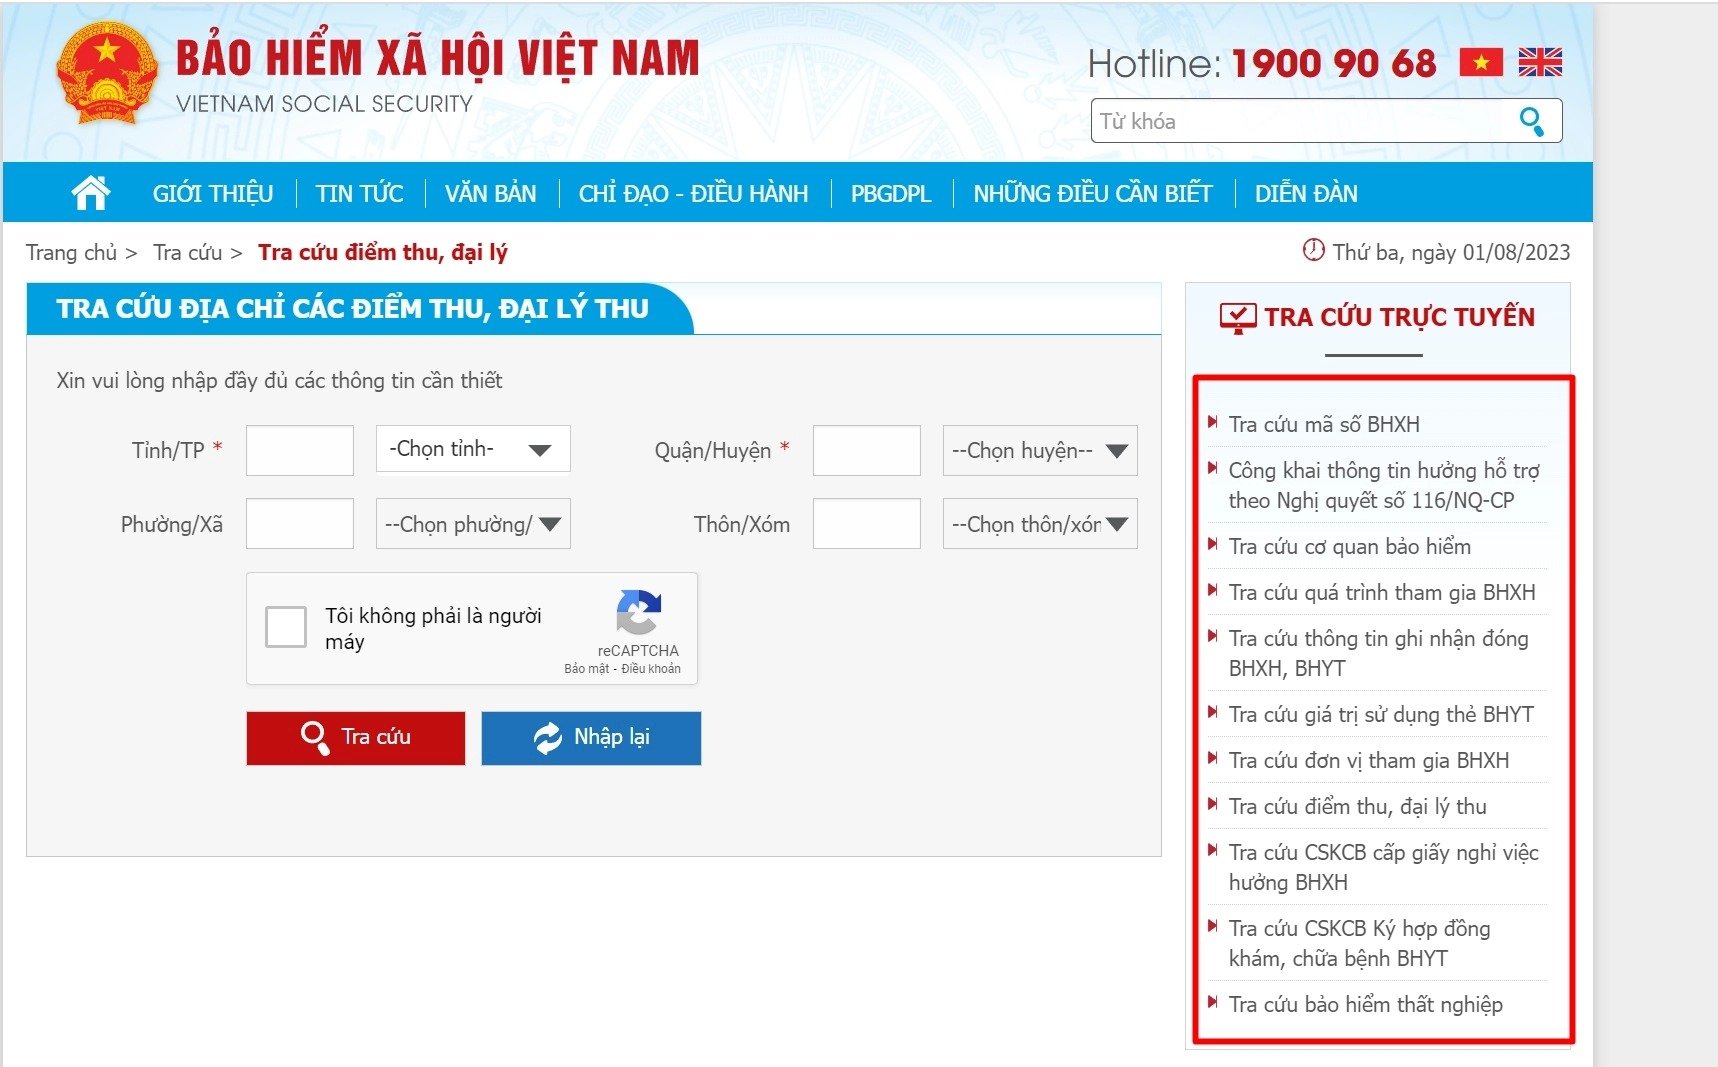The width and height of the screenshot is (1718, 1067).
Task: Click the Vietnam Social Security emblem logo
Action: [107, 74]
